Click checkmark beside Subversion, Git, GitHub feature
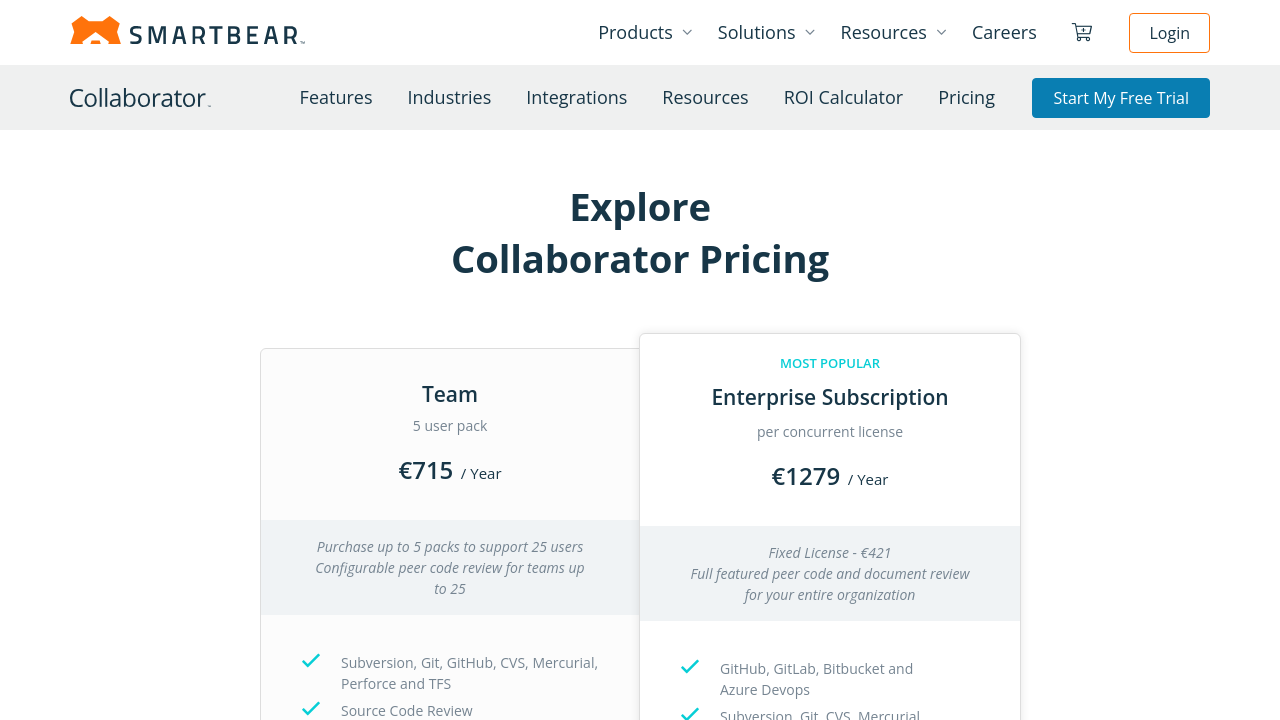The image size is (1280, 720). click(311, 661)
